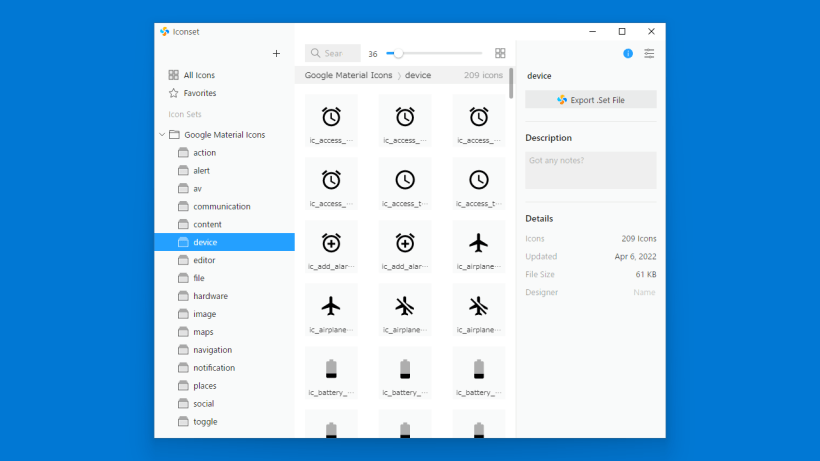Maximize the Iconset window
The width and height of the screenshot is (820, 461).
point(622,31)
